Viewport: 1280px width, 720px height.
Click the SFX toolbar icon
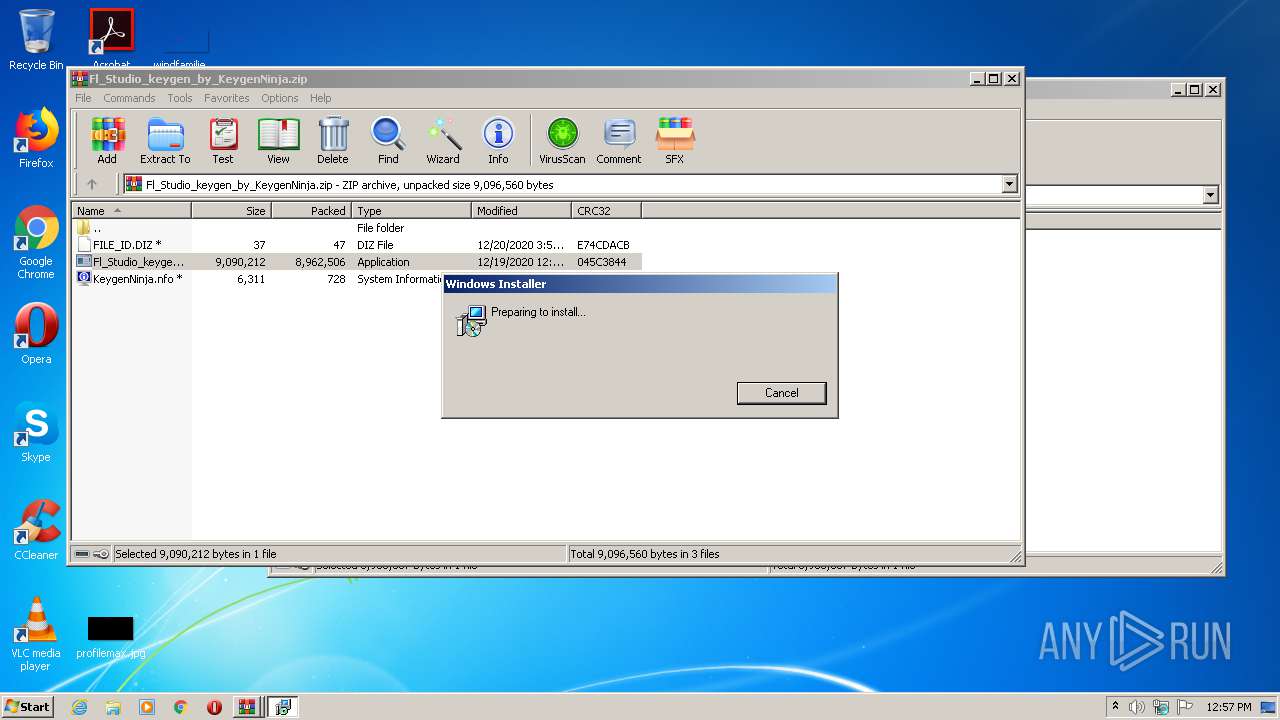point(675,140)
